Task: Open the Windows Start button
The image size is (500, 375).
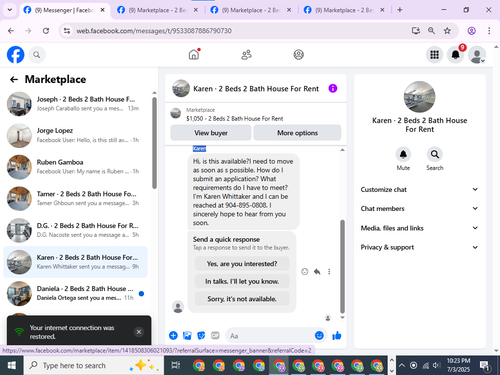Action: pos(12,365)
